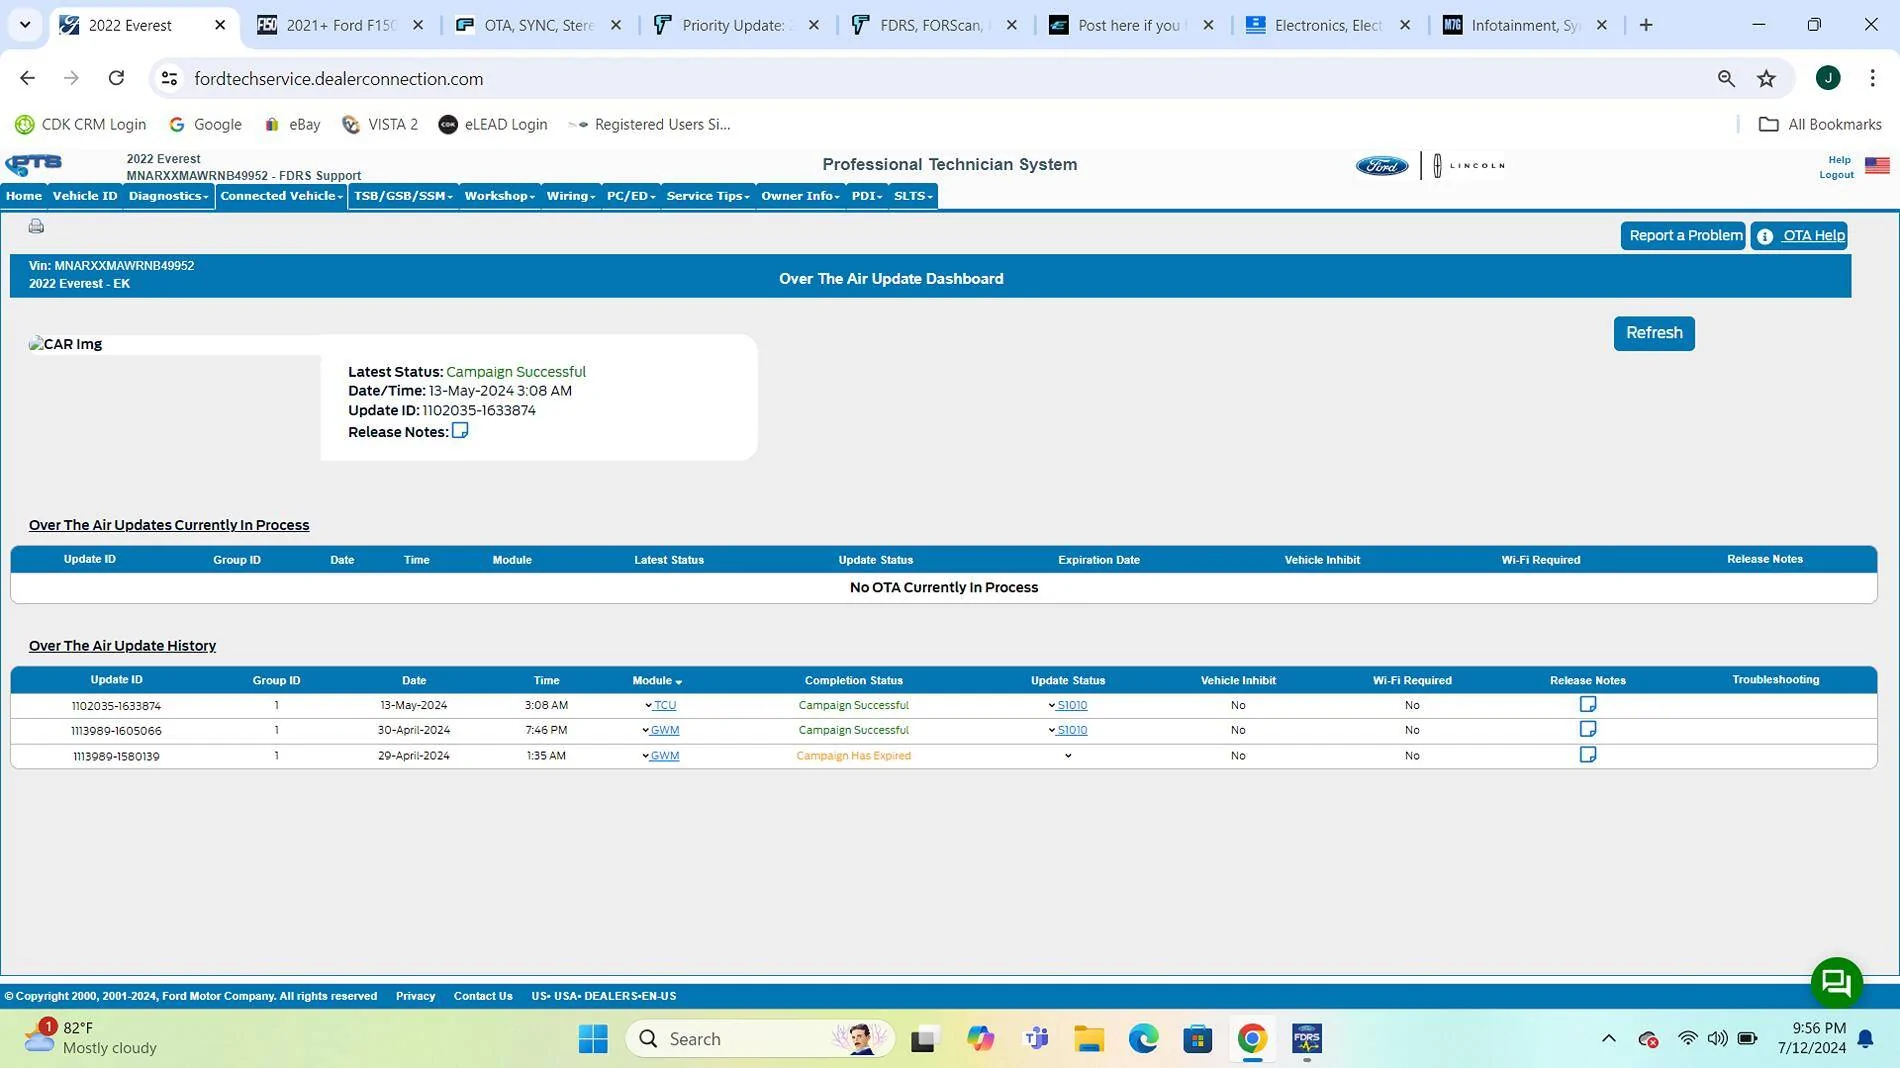Switch to the Priority Update browser tab
Viewport: 1900px width, 1068px height.
click(x=736, y=25)
